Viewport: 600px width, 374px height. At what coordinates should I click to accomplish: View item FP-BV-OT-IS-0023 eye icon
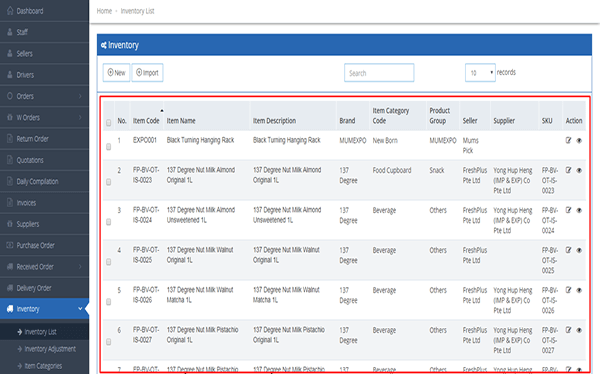click(579, 170)
